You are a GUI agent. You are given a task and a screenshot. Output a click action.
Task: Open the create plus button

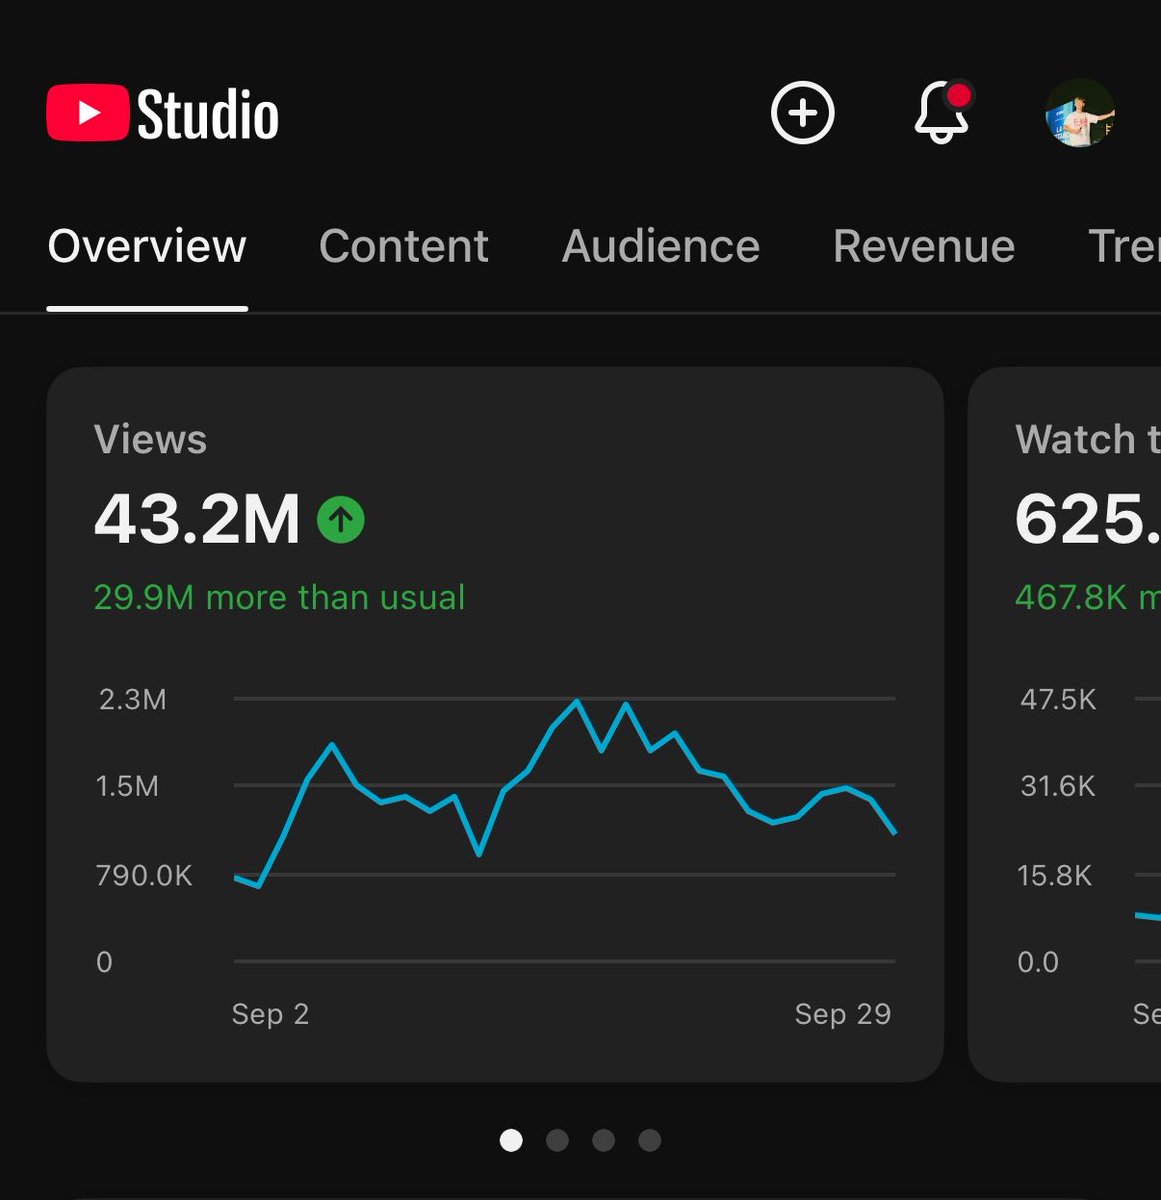[x=802, y=113]
